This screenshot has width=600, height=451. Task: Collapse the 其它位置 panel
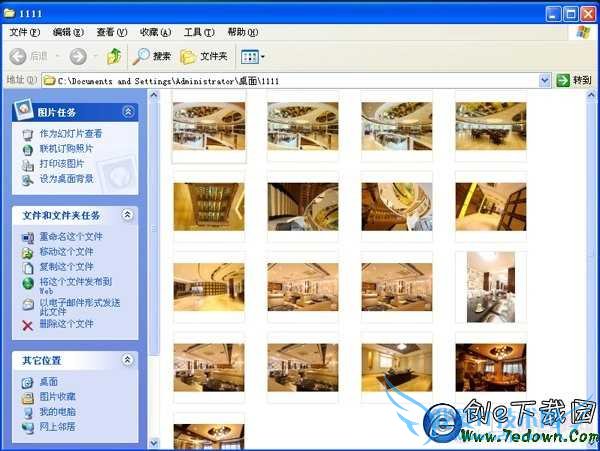pyautogui.click(x=127, y=360)
